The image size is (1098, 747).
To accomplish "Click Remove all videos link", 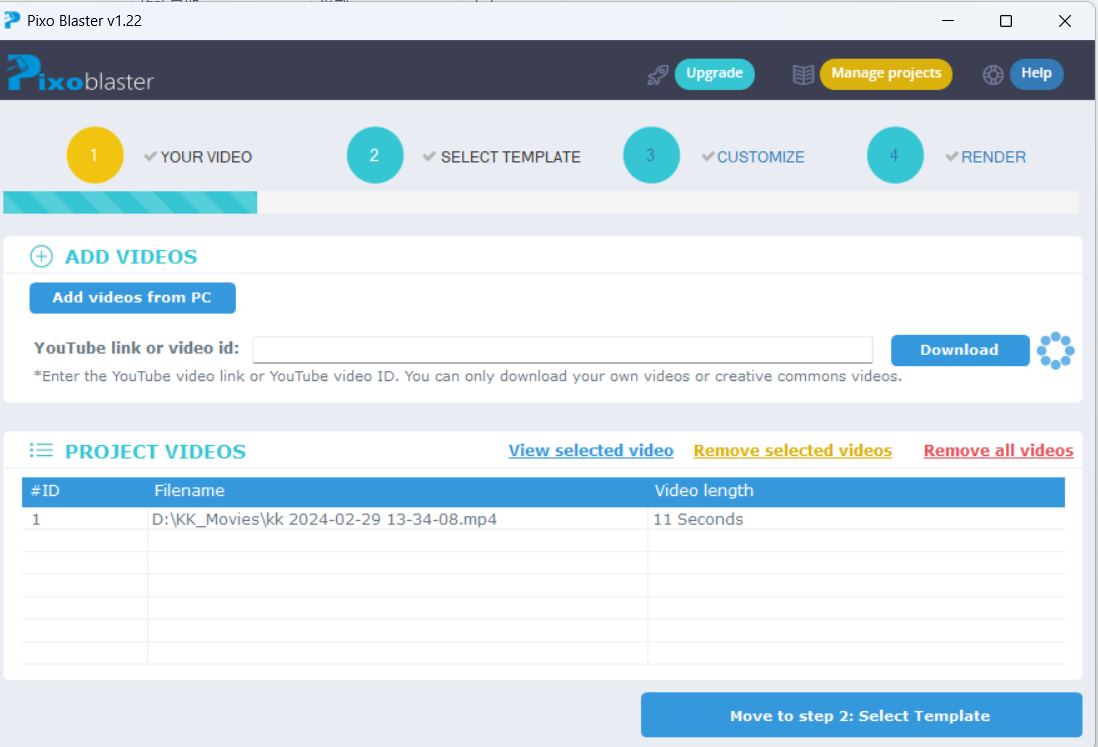I will click(x=998, y=451).
